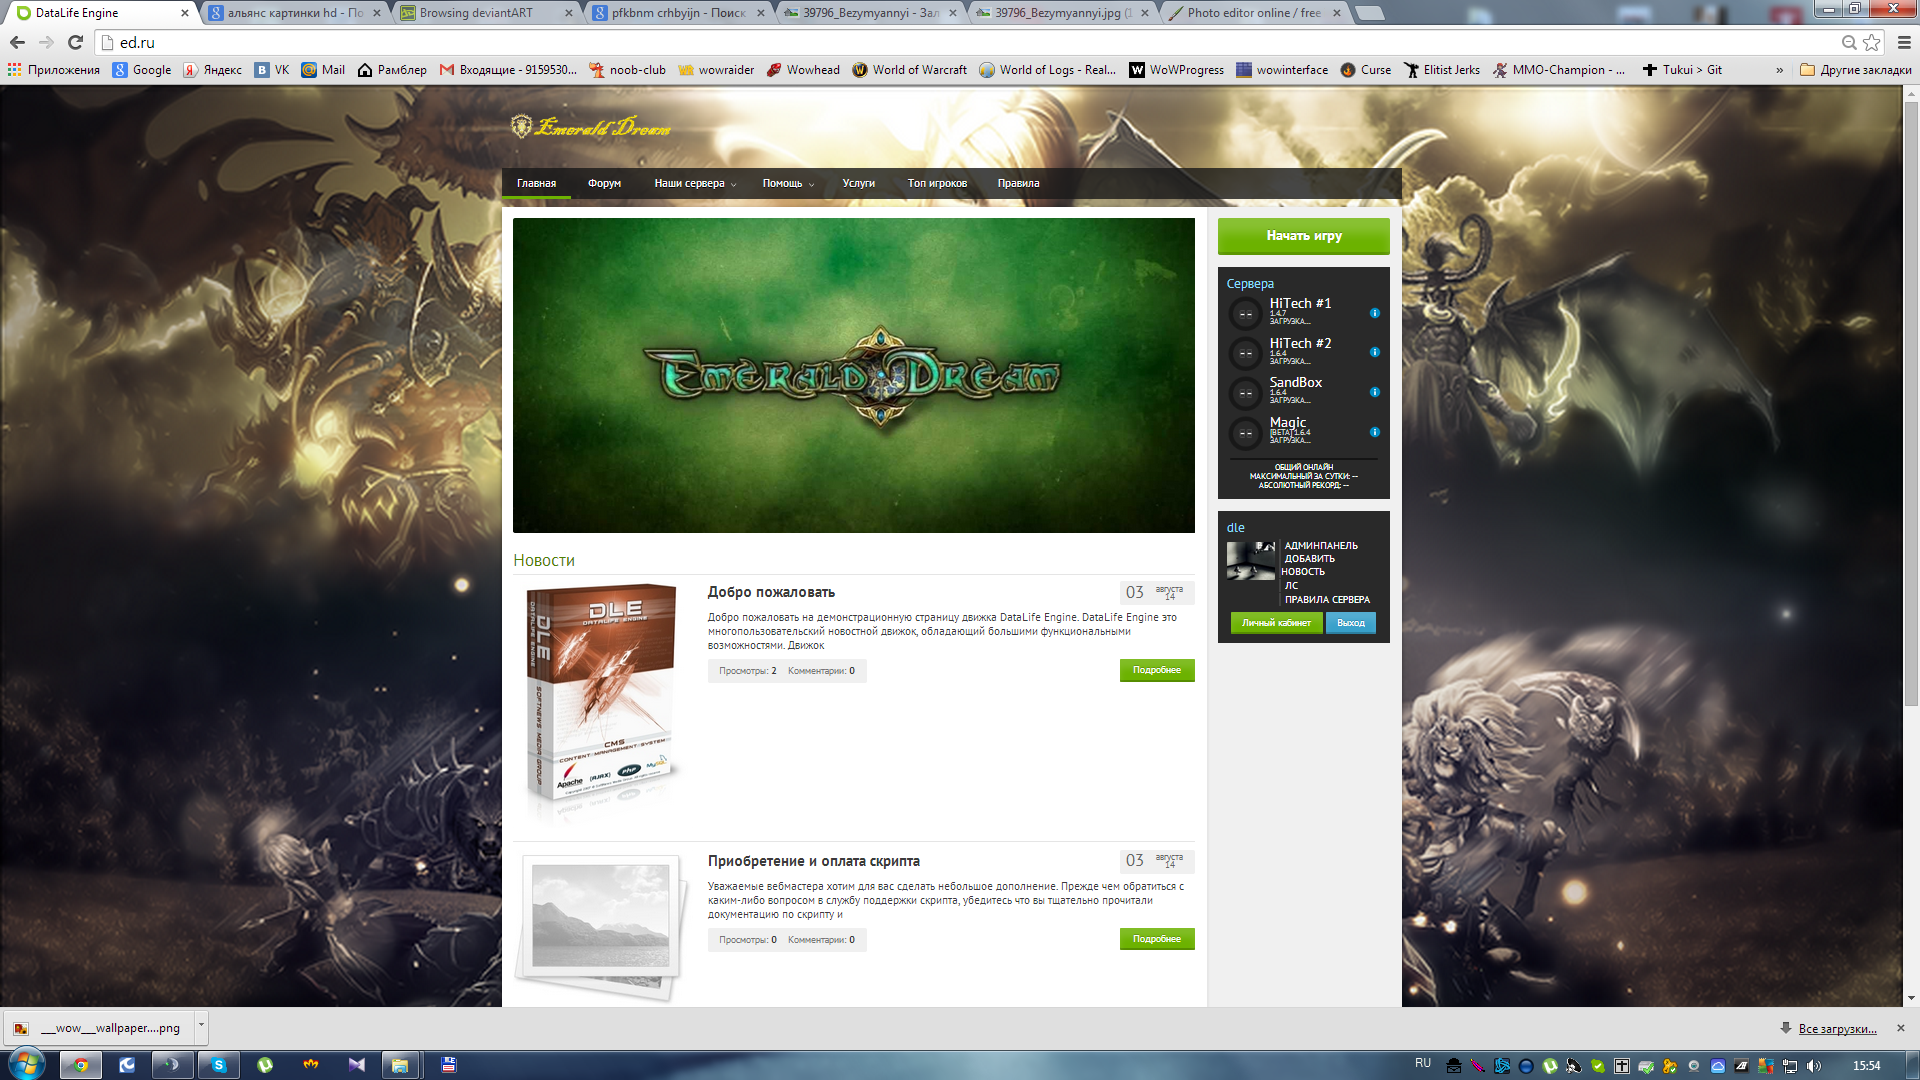The height and width of the screenshot is (1080, 1920).
Task: Click the 15:54 system clock
Action: point(1866,1066)
